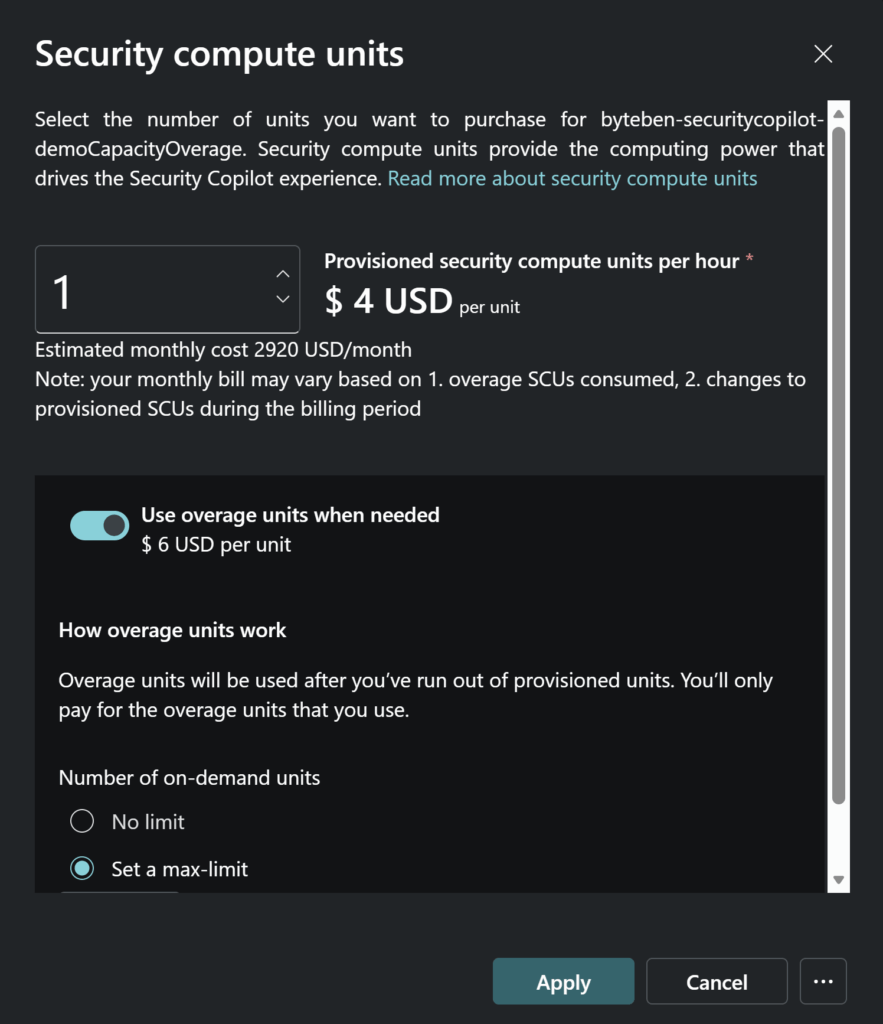Close the Security compute units dialog
The width and height of the screenshot is (883, 1024).
(x=823, y=54)
